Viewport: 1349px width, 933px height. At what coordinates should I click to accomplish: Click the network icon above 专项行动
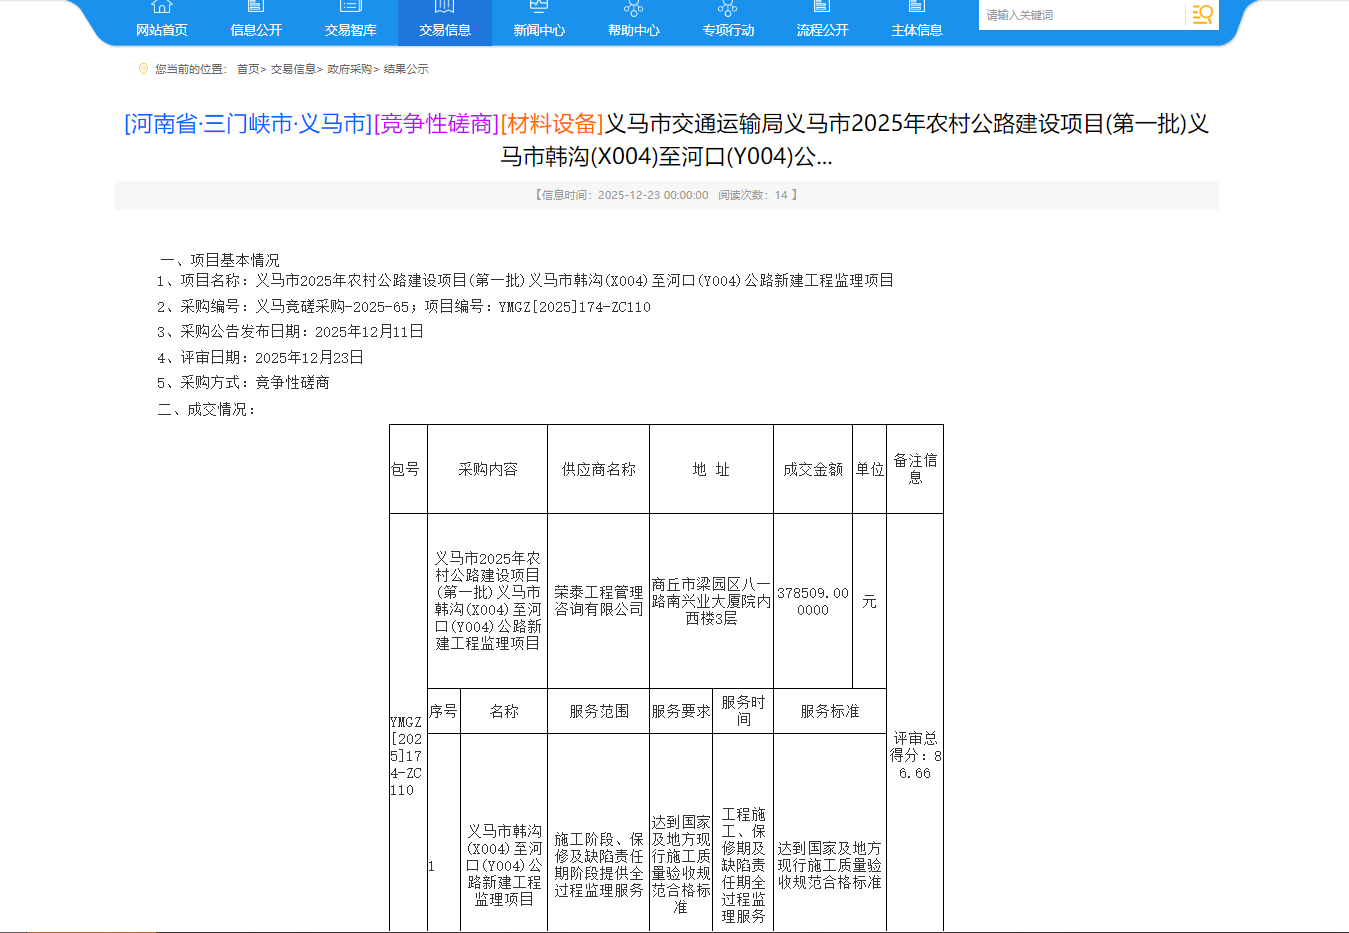(x=728, y=8)
